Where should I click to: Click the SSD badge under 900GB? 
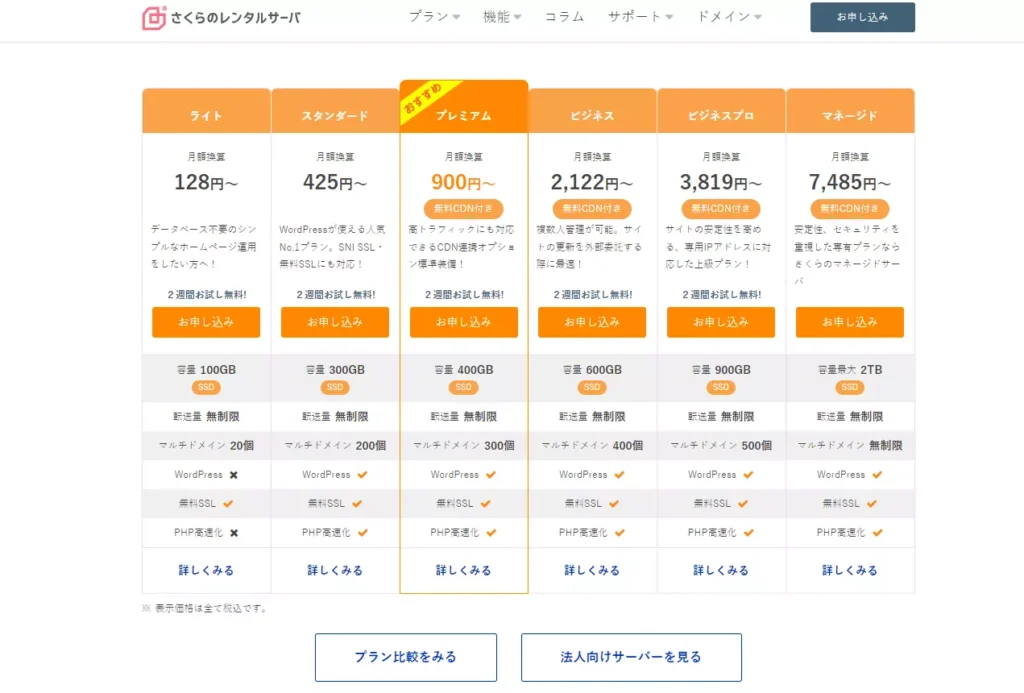coord(720,387)
